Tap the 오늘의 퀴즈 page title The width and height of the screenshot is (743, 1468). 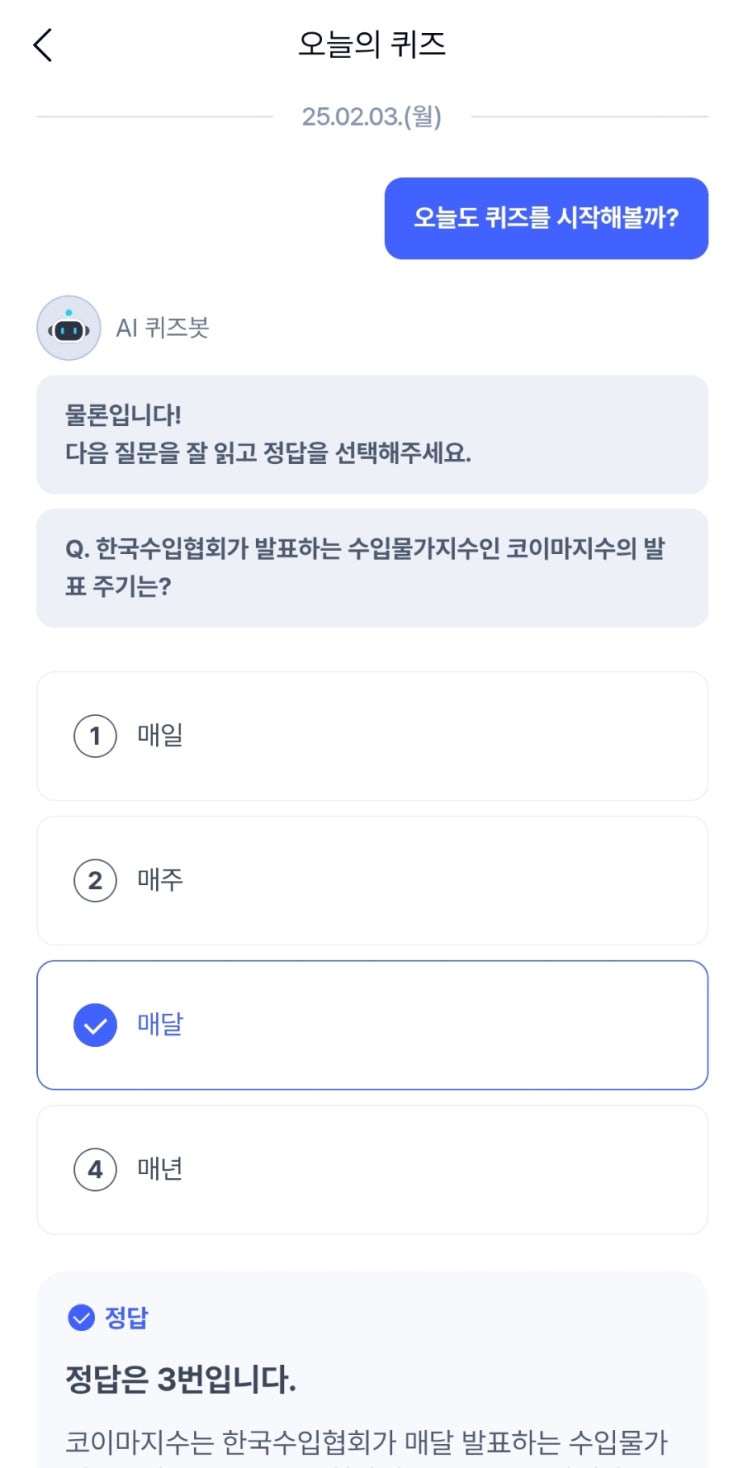coord(372,45)
